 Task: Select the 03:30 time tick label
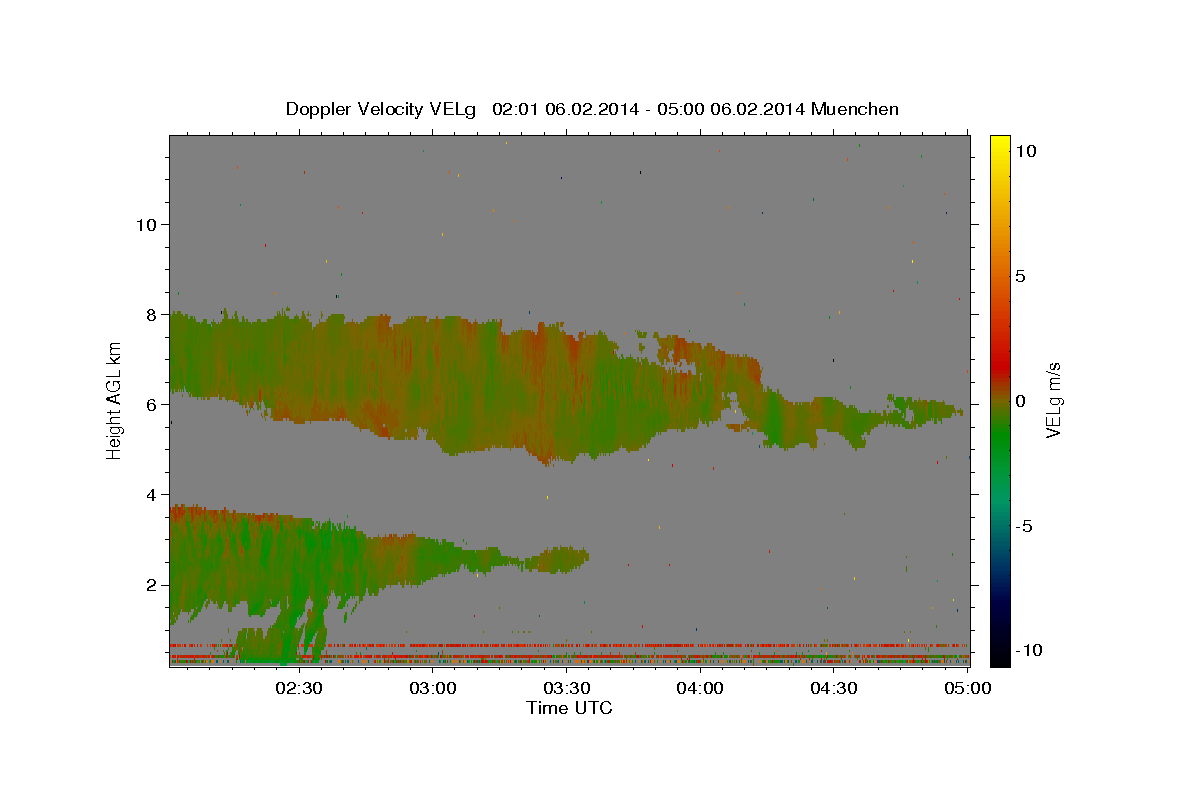(566, 688)
